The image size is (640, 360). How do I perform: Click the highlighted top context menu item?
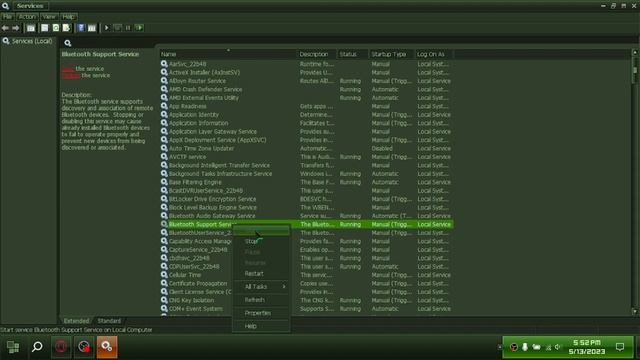point(261,231)
